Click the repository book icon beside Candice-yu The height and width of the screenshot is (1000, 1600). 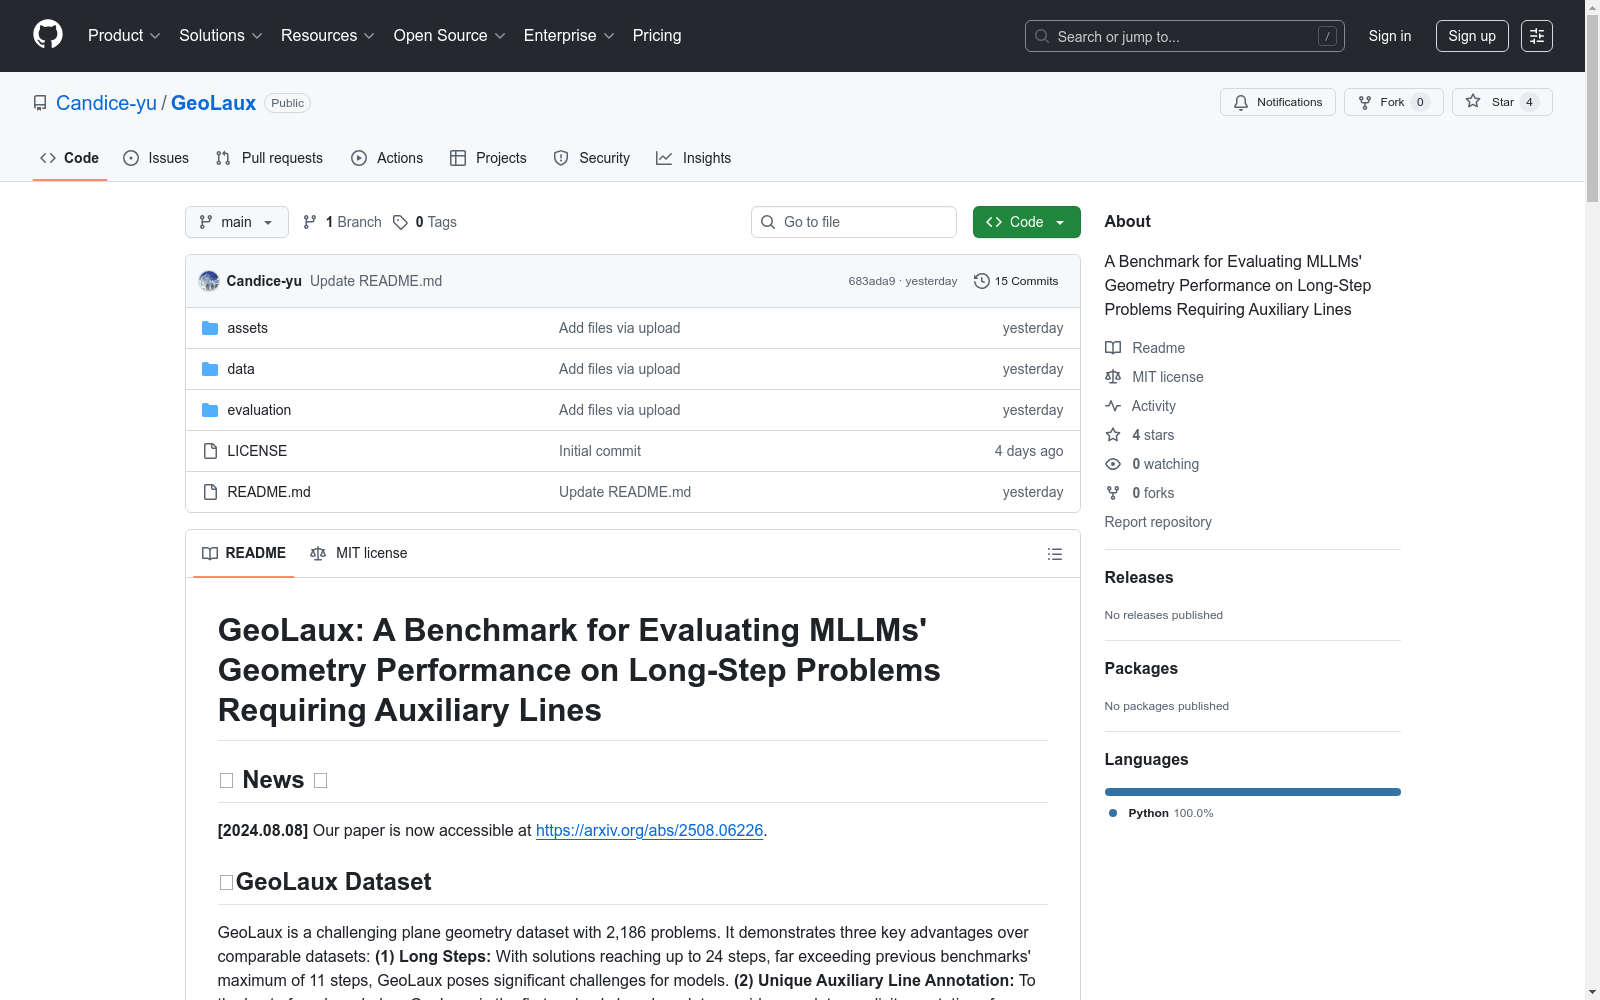pos(40,103)
